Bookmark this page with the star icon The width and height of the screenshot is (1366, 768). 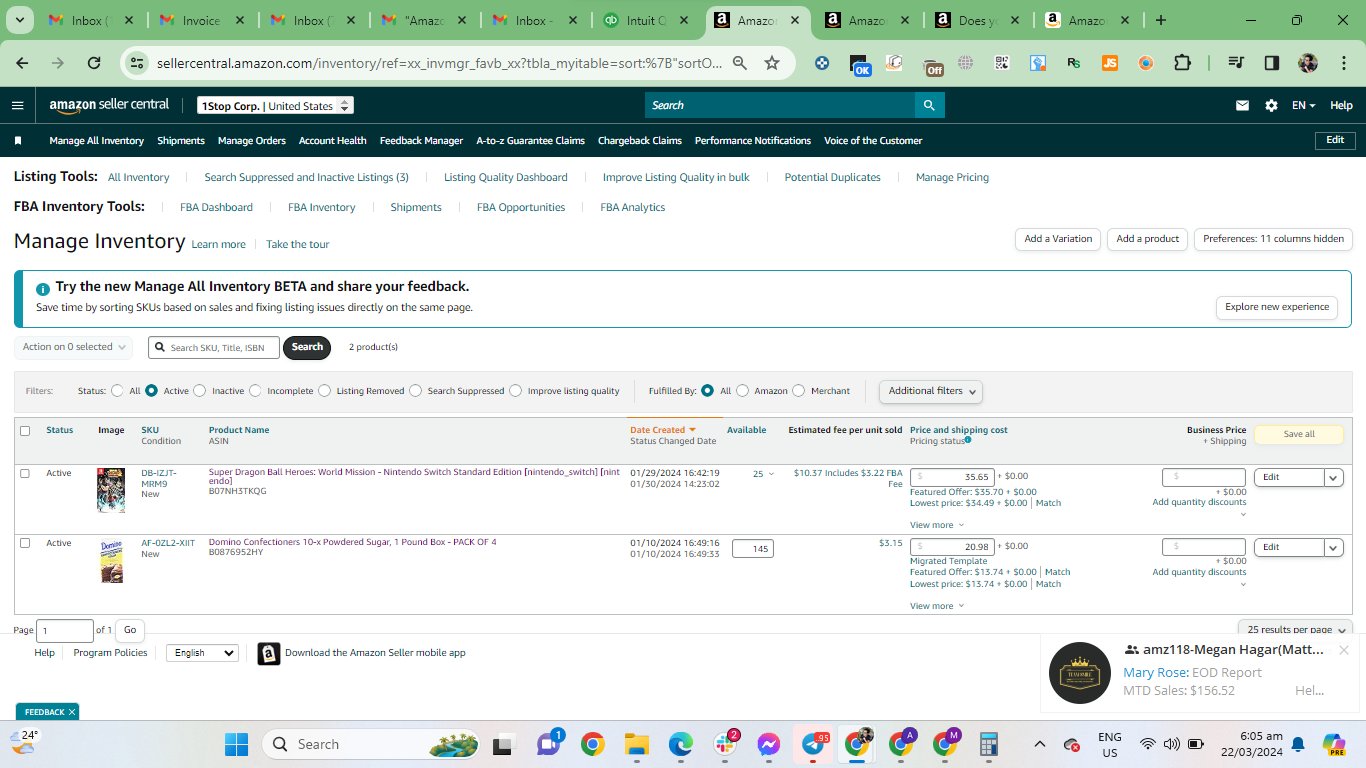772,63
